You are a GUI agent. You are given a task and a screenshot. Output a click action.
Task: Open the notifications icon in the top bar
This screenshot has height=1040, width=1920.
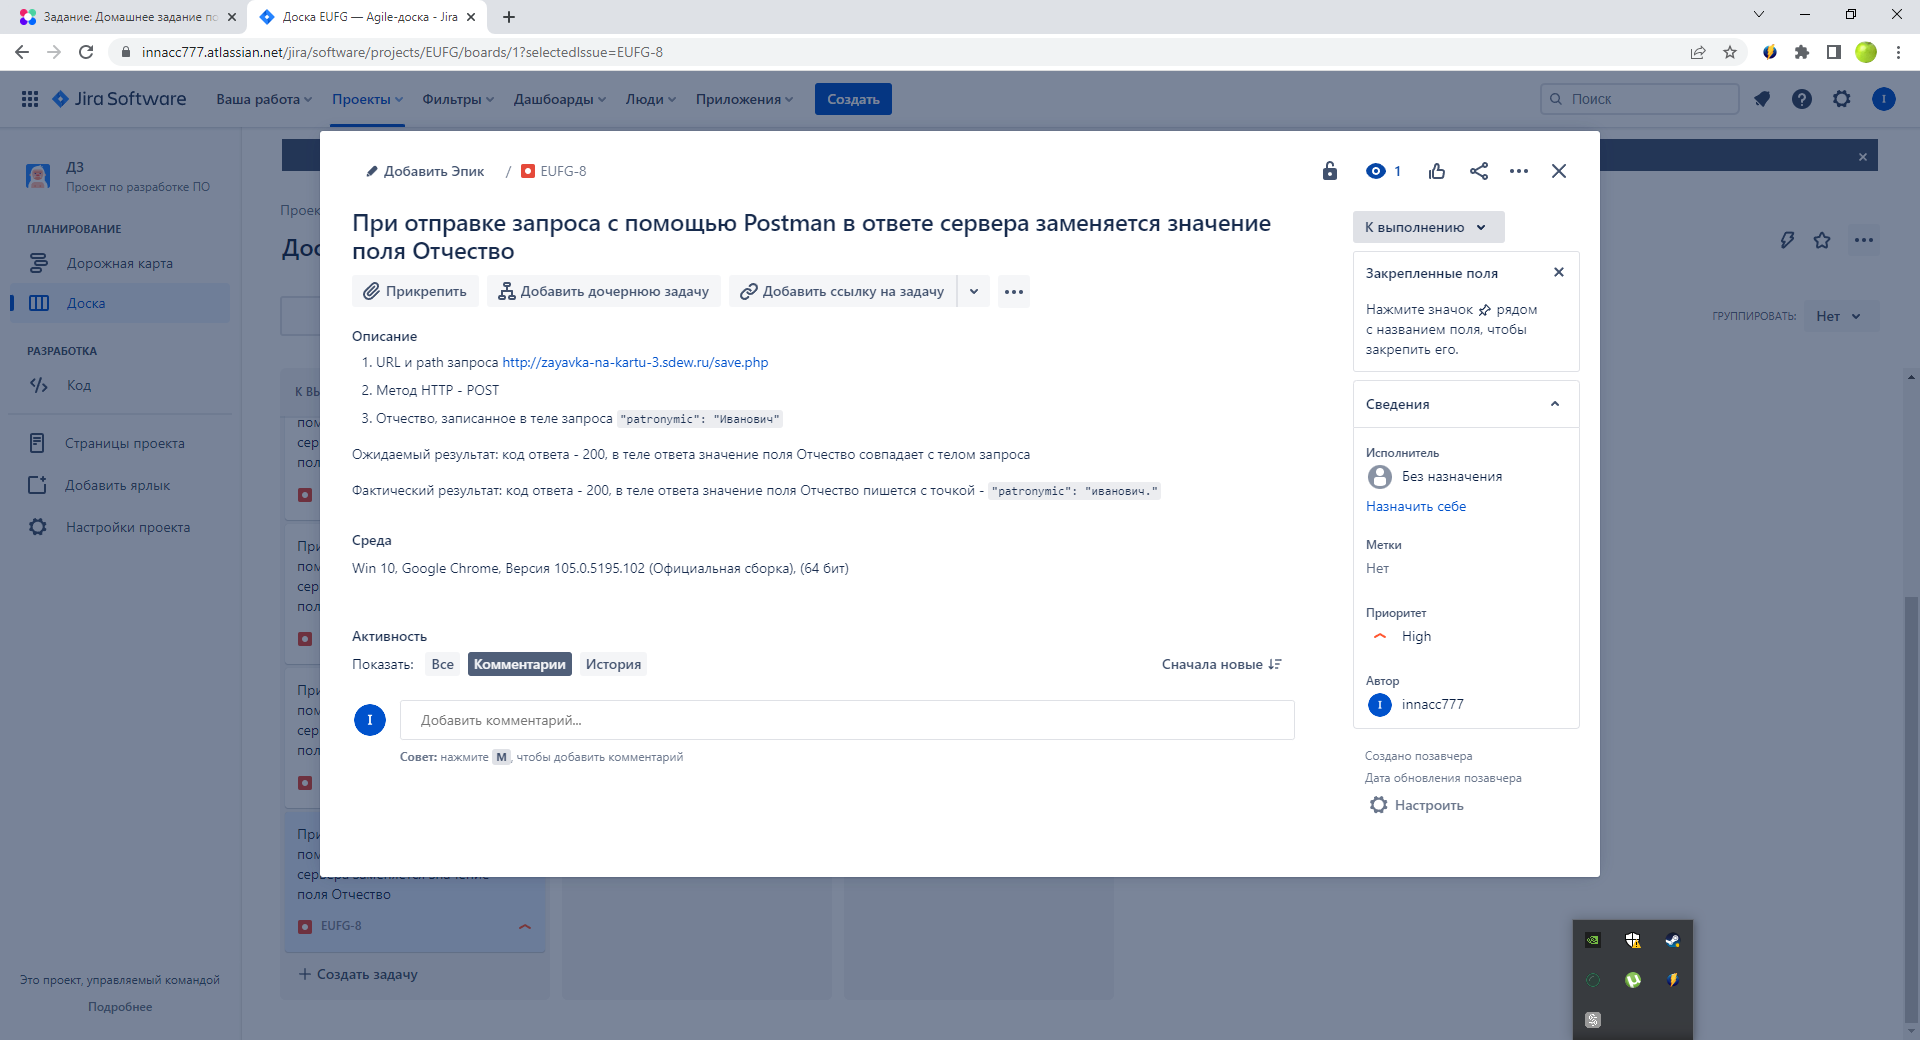1762,99
